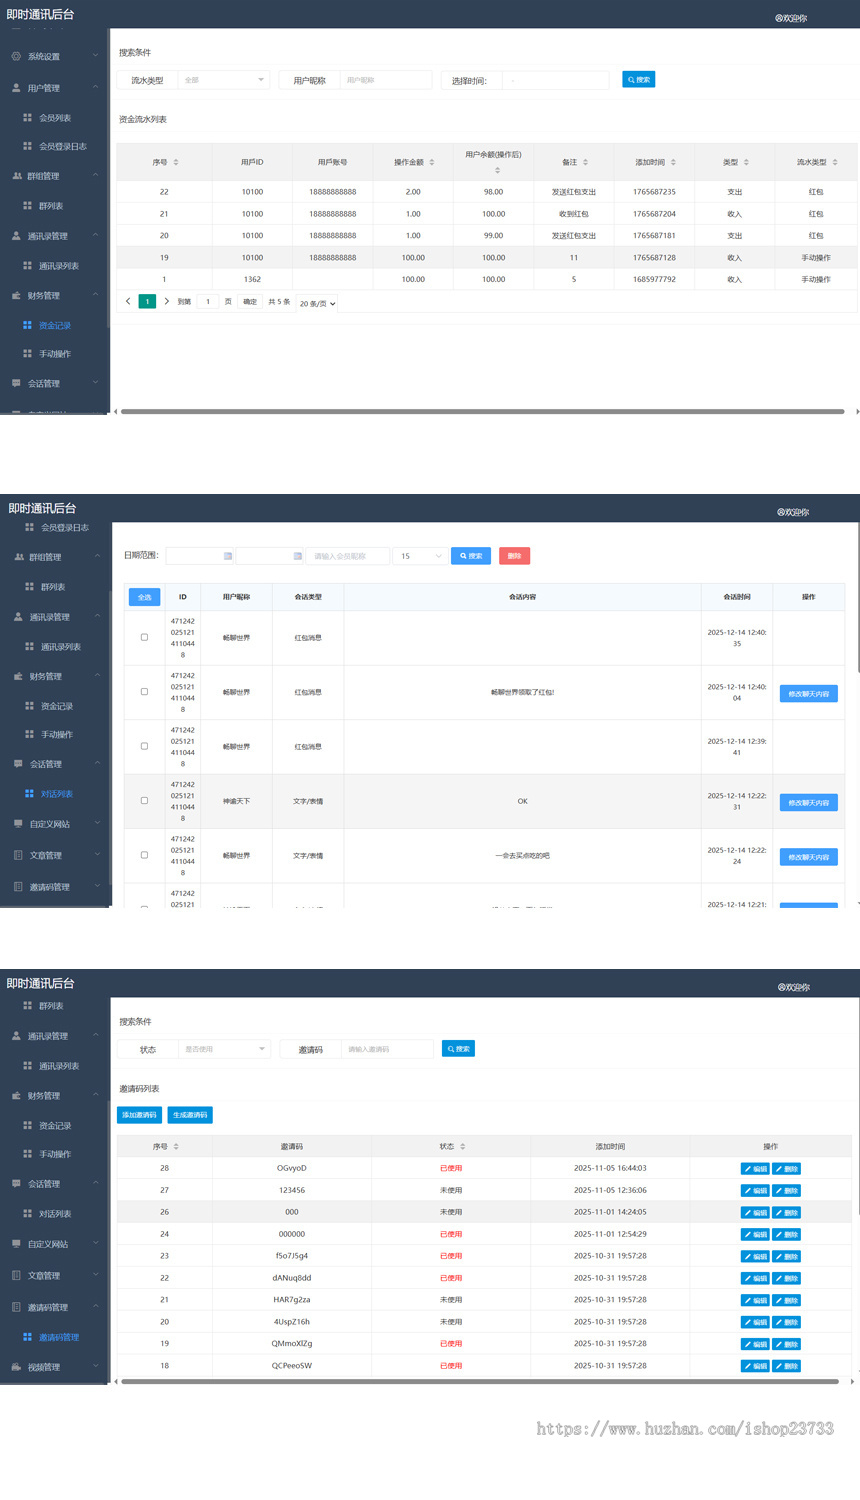Open 手动操作 on fund records page sidebar

(55, 354)
